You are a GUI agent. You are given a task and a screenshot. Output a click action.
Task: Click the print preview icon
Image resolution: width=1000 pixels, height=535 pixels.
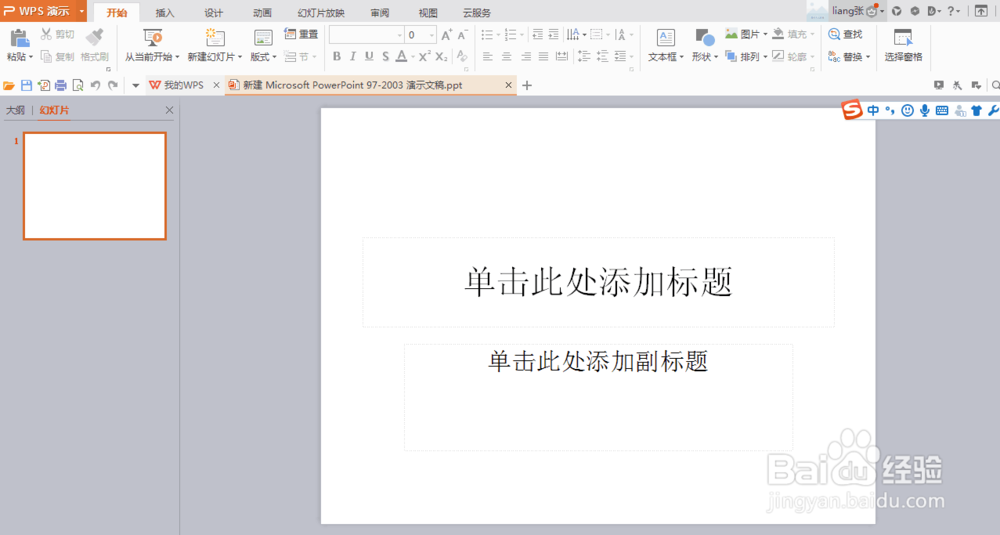click(x=78, y=85)
